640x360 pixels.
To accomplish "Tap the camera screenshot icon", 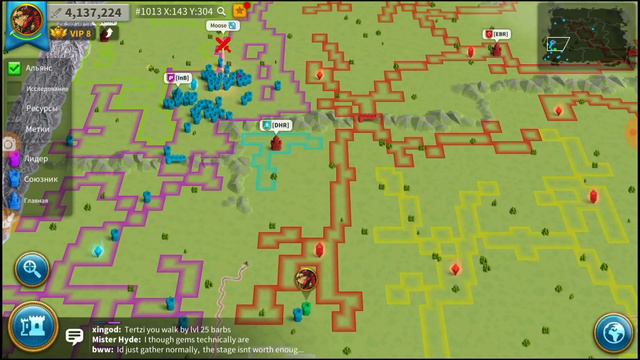I will [9, 144].
